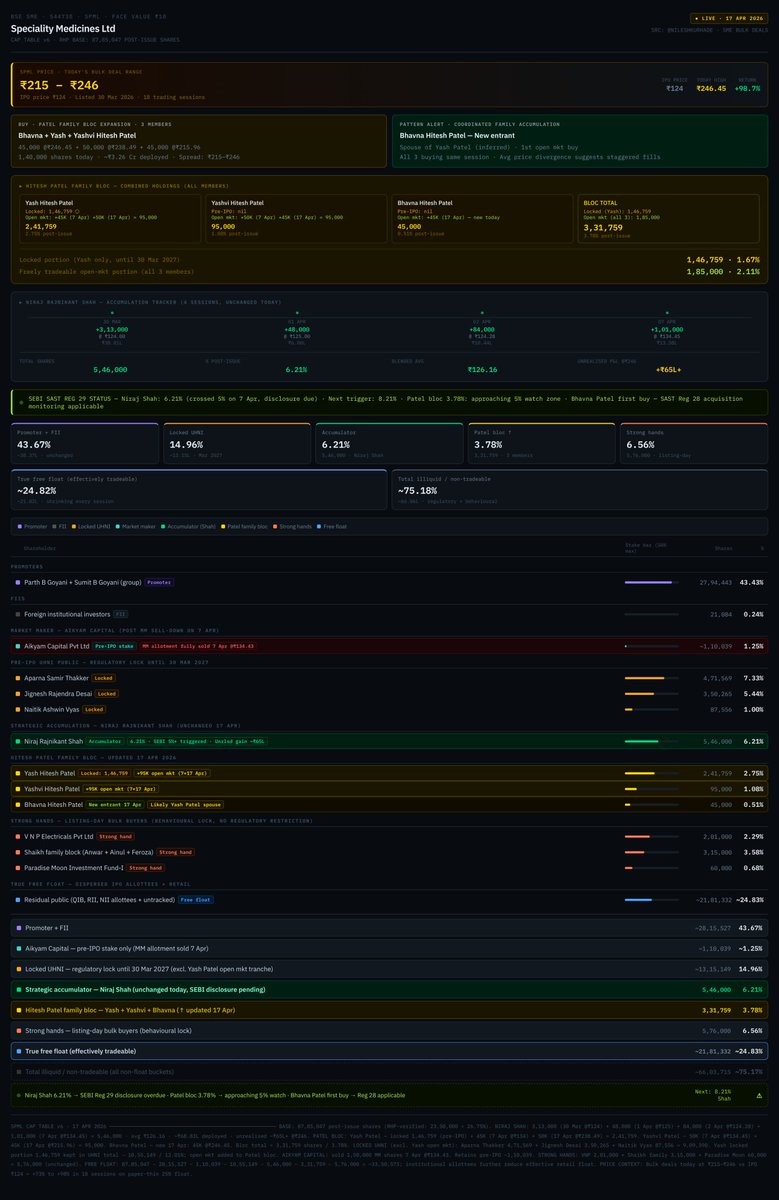Open the Yash Hitesh Patel holdings card
The height and width of the screenshot is (1200, 779).
(x=110, y=217)
